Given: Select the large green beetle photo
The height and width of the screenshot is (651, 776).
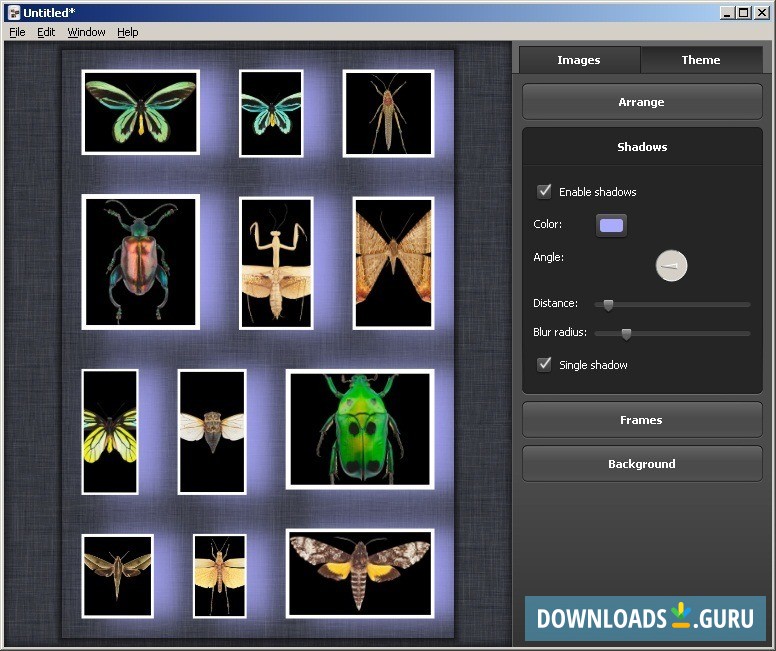Looking at the screenshot, I should pos(360,429).
